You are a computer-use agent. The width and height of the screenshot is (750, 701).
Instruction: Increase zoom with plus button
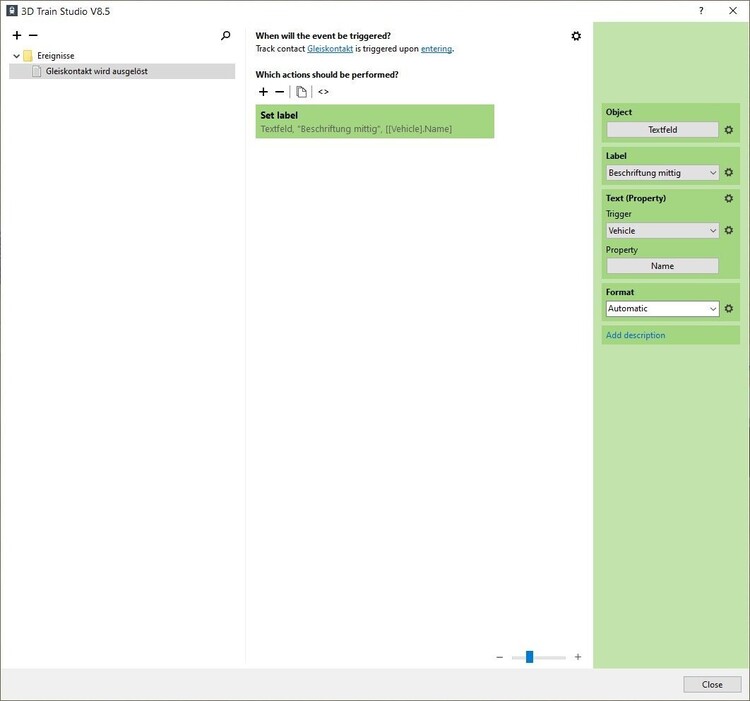[x=578, y=657]
